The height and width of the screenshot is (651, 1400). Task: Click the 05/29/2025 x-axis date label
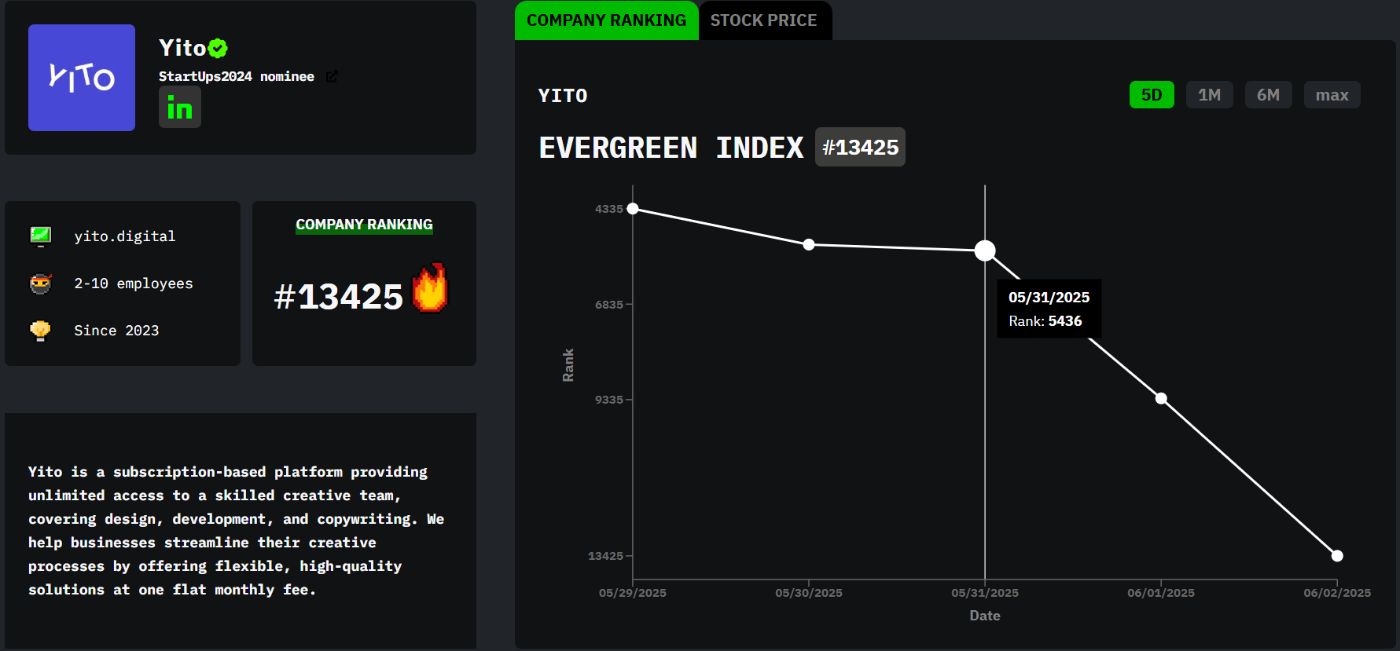[x=633, y=593]
